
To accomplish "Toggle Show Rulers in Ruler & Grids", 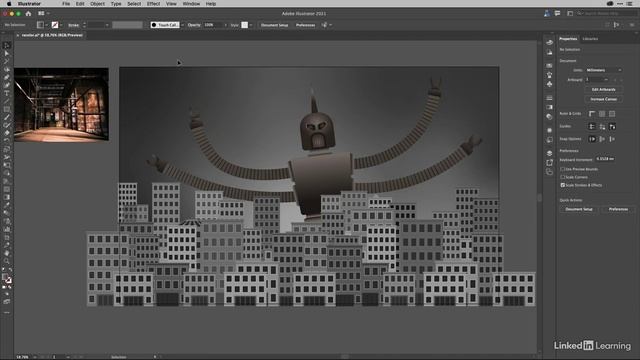I will click(x=592, y=114).
